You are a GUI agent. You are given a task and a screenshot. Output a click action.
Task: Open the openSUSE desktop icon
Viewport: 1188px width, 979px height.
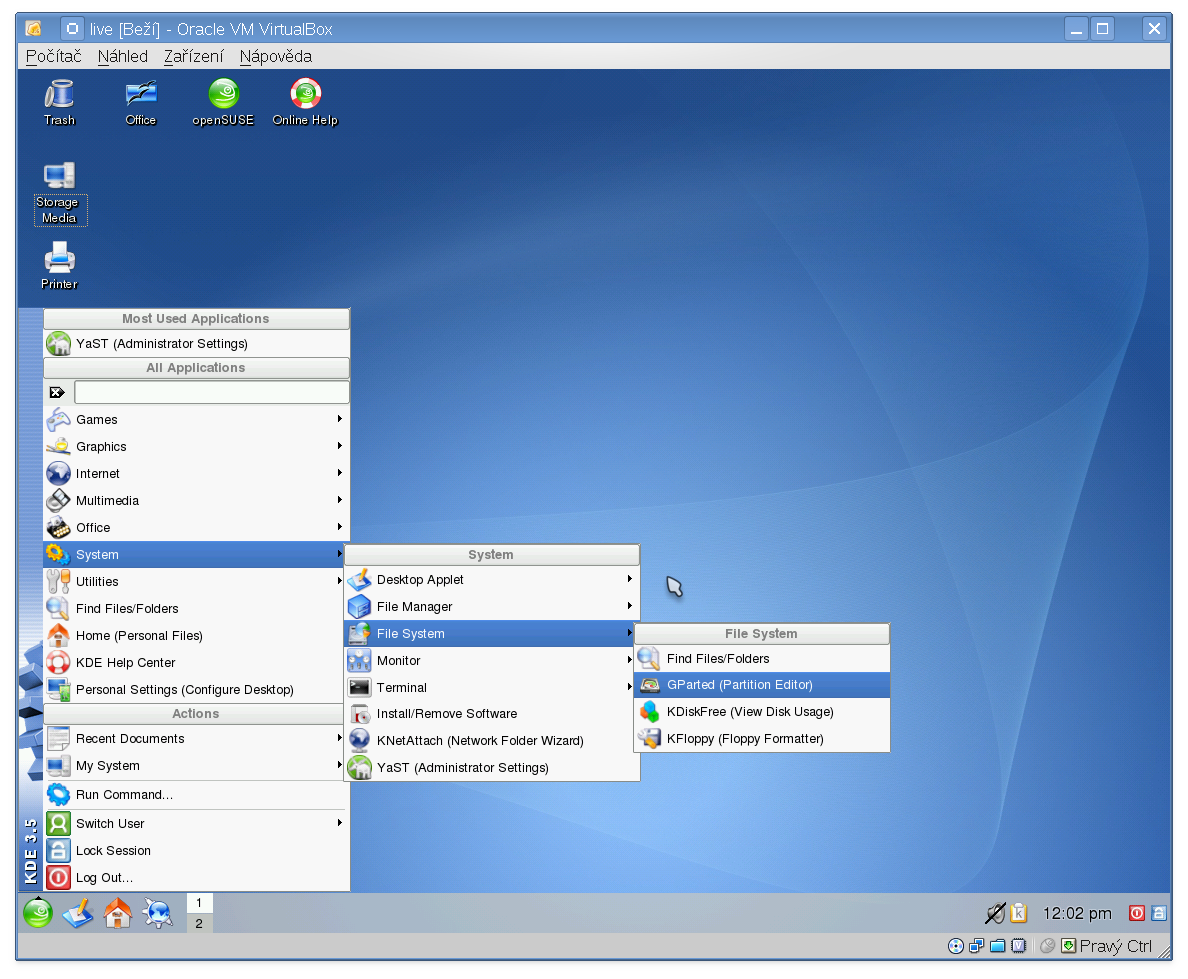tap(223, 96)
